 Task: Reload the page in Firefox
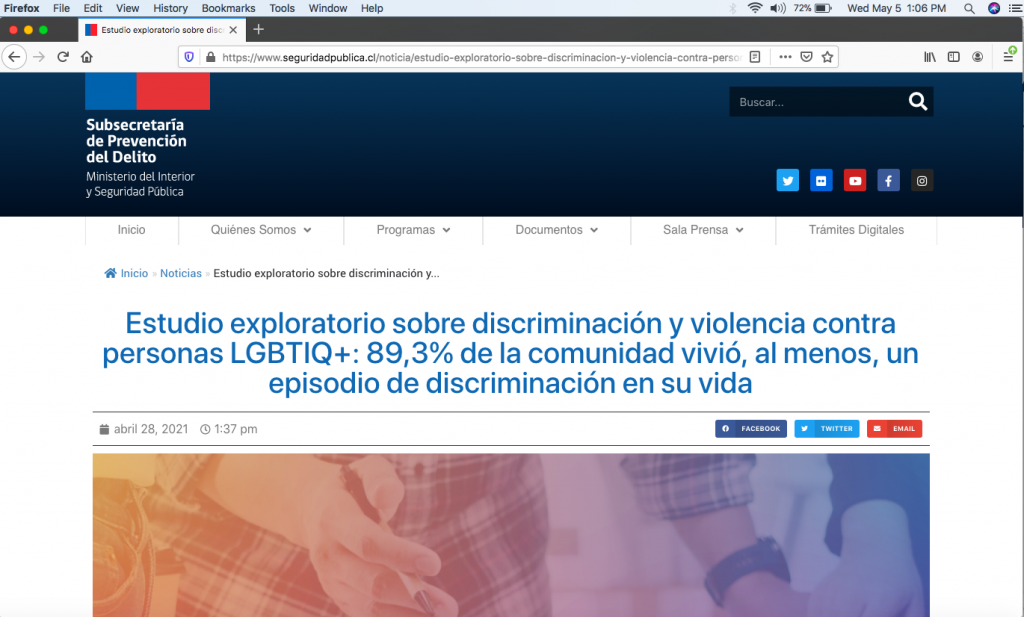[63, 57]
